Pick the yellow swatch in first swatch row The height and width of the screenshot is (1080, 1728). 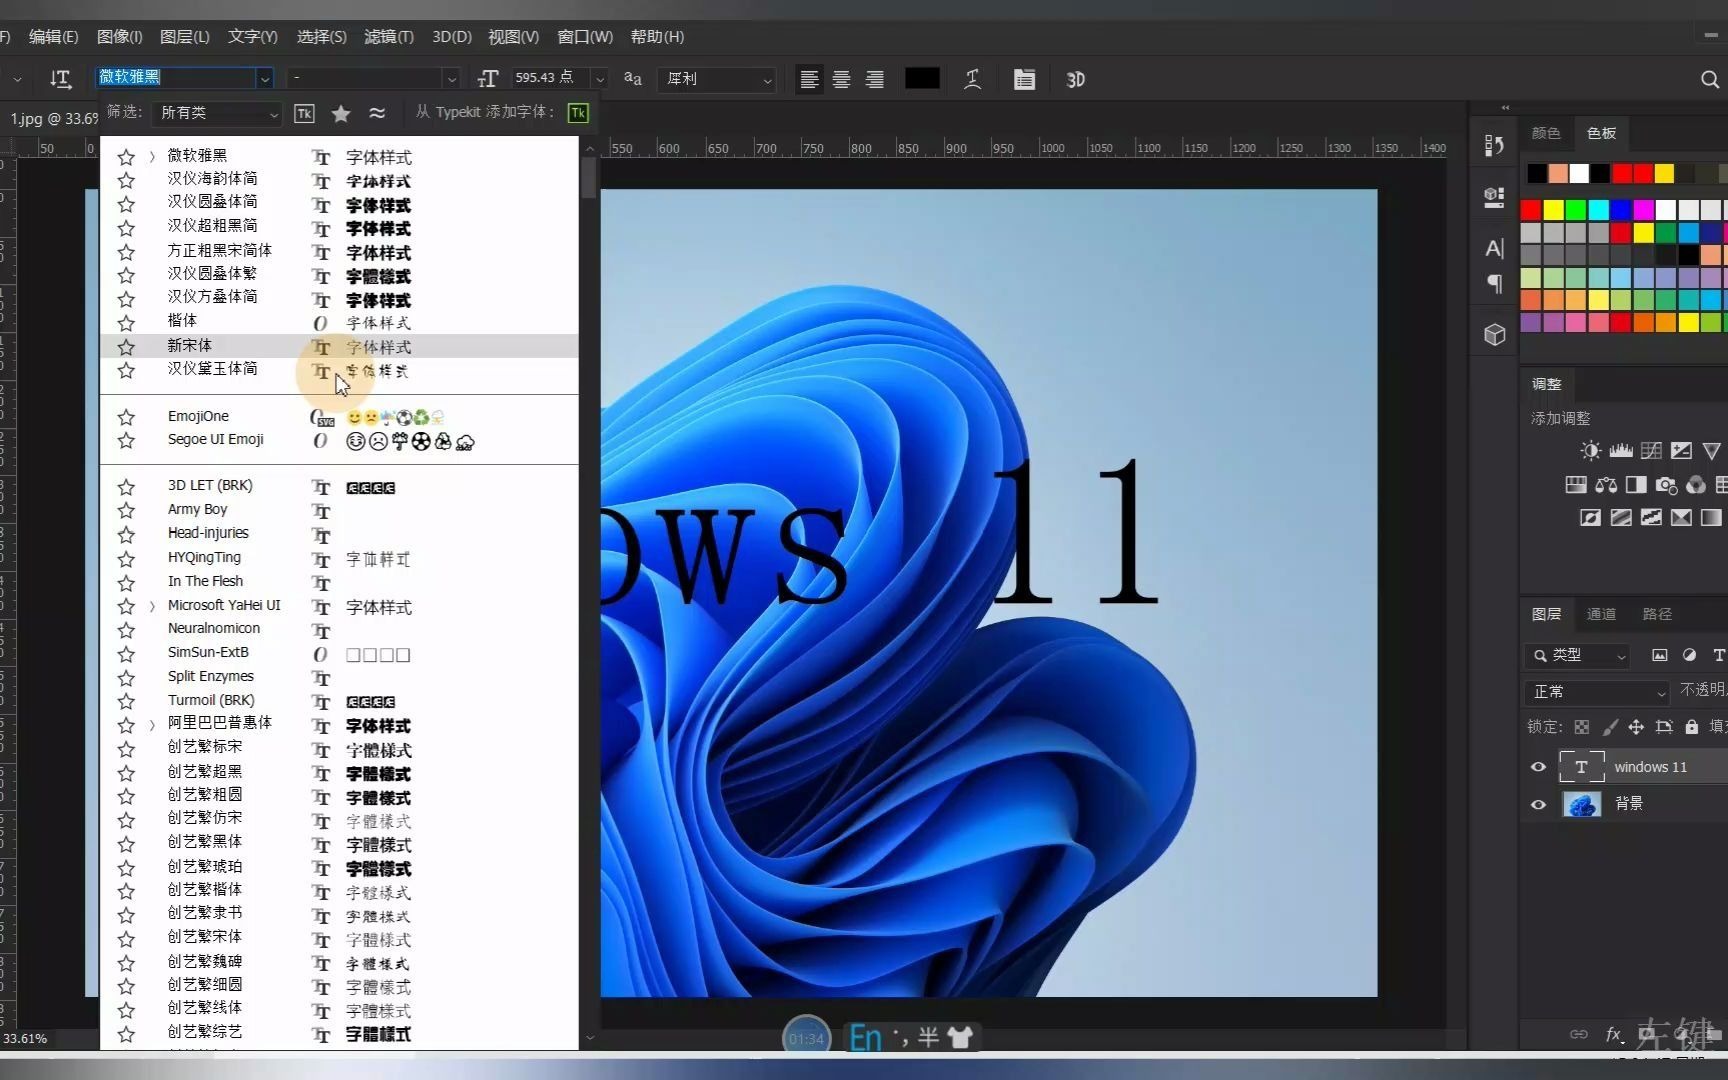[1664, 174]
